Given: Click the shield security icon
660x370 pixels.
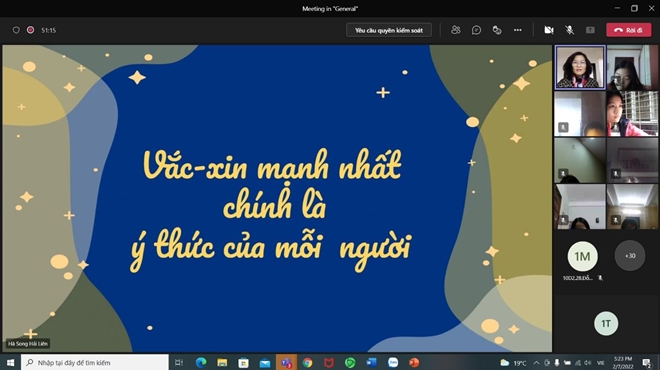Looking at the screenshot, I should [16, 30].
